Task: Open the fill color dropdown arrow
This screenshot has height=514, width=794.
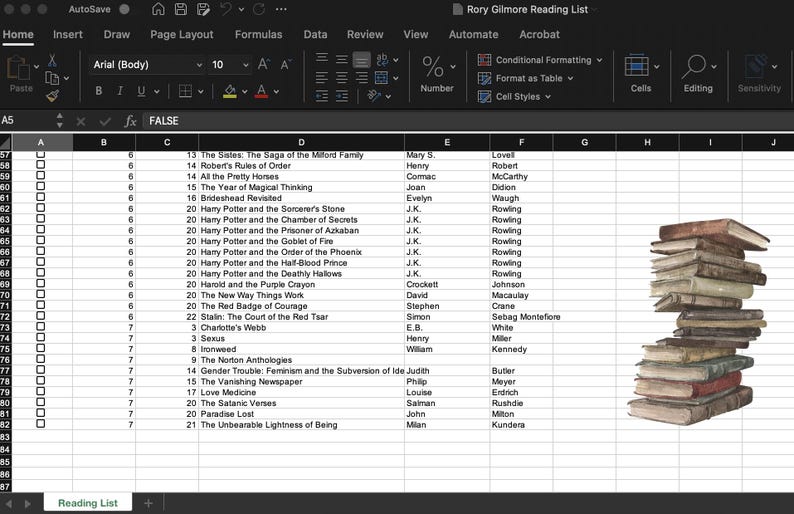Action: [x=245, y=92]
